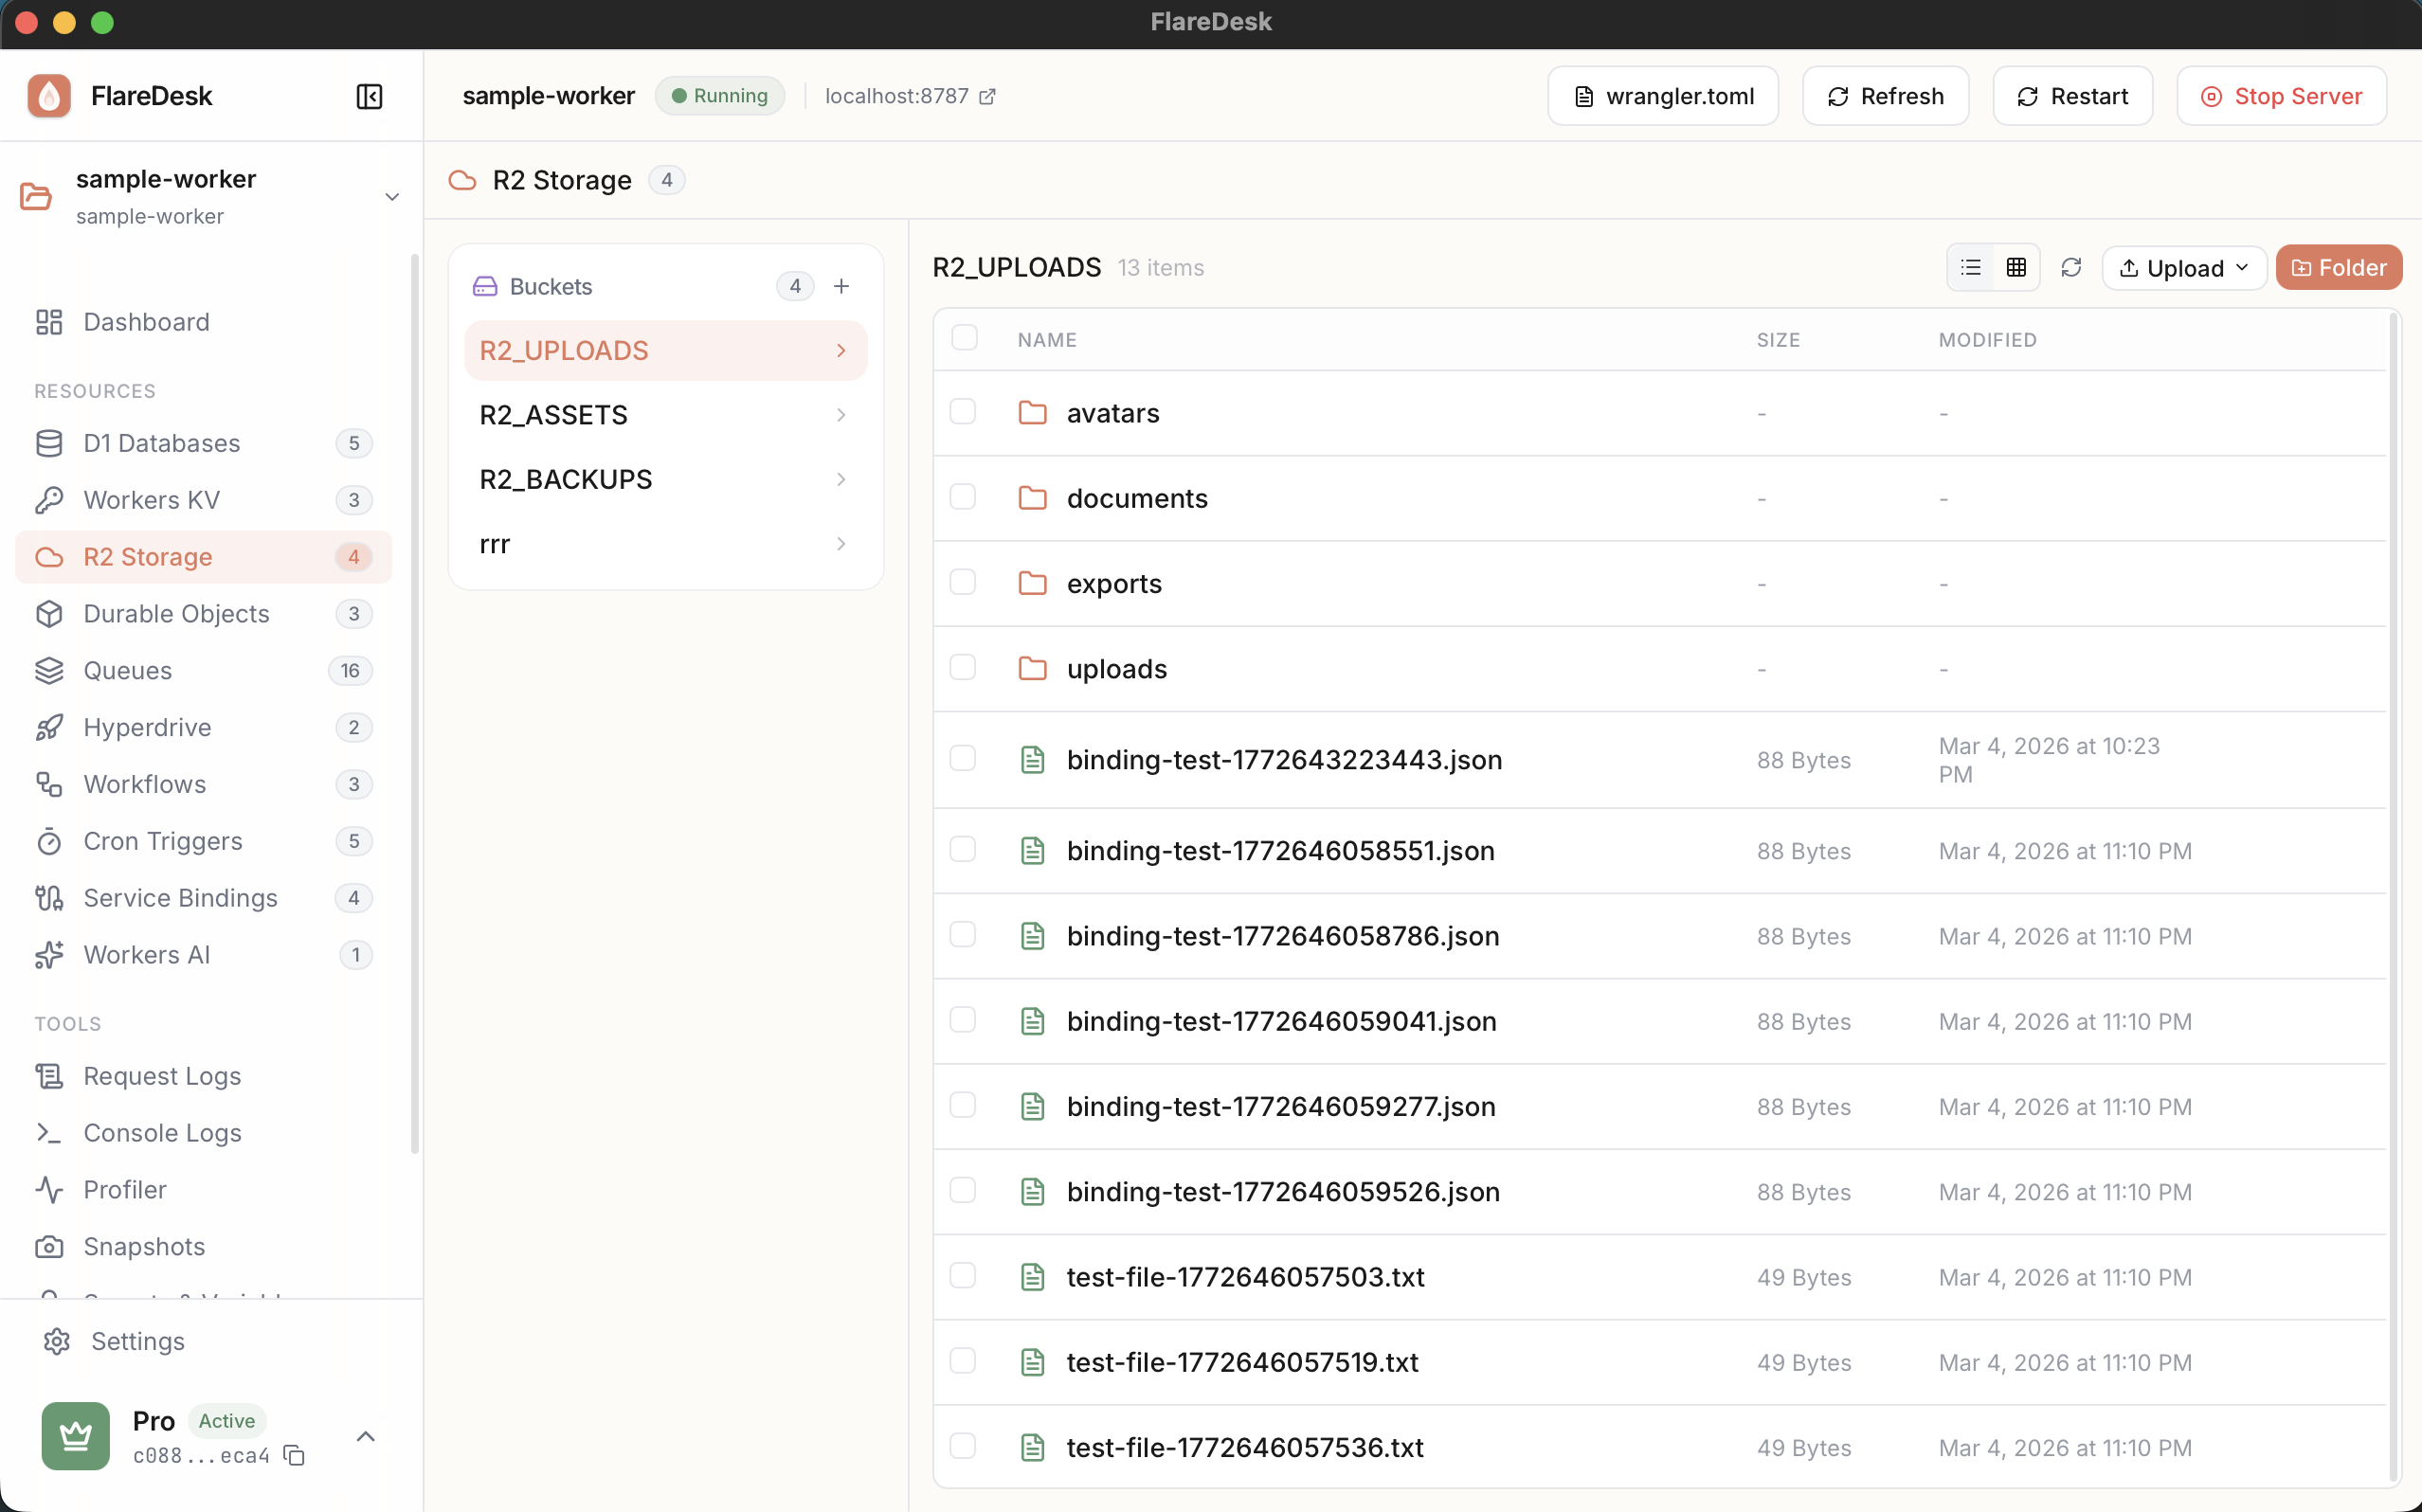
Task: Add a new bucket plus icon
Action: 841,286
